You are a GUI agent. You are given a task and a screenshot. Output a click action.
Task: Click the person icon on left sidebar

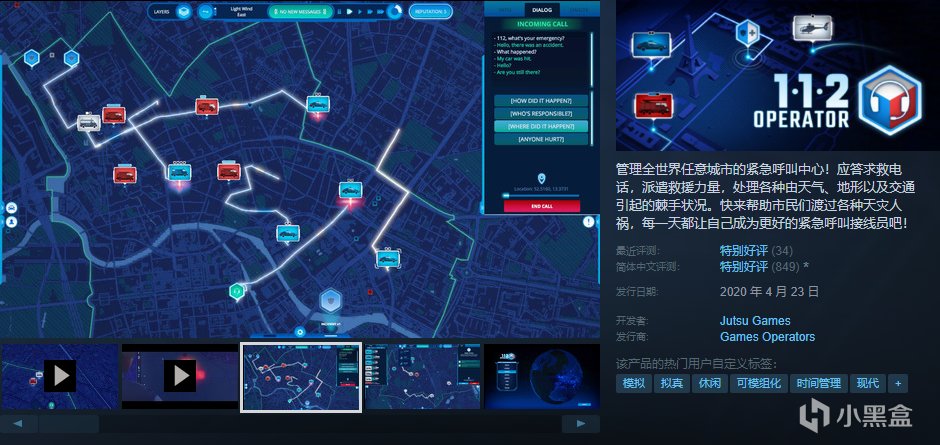click(11, 222)
